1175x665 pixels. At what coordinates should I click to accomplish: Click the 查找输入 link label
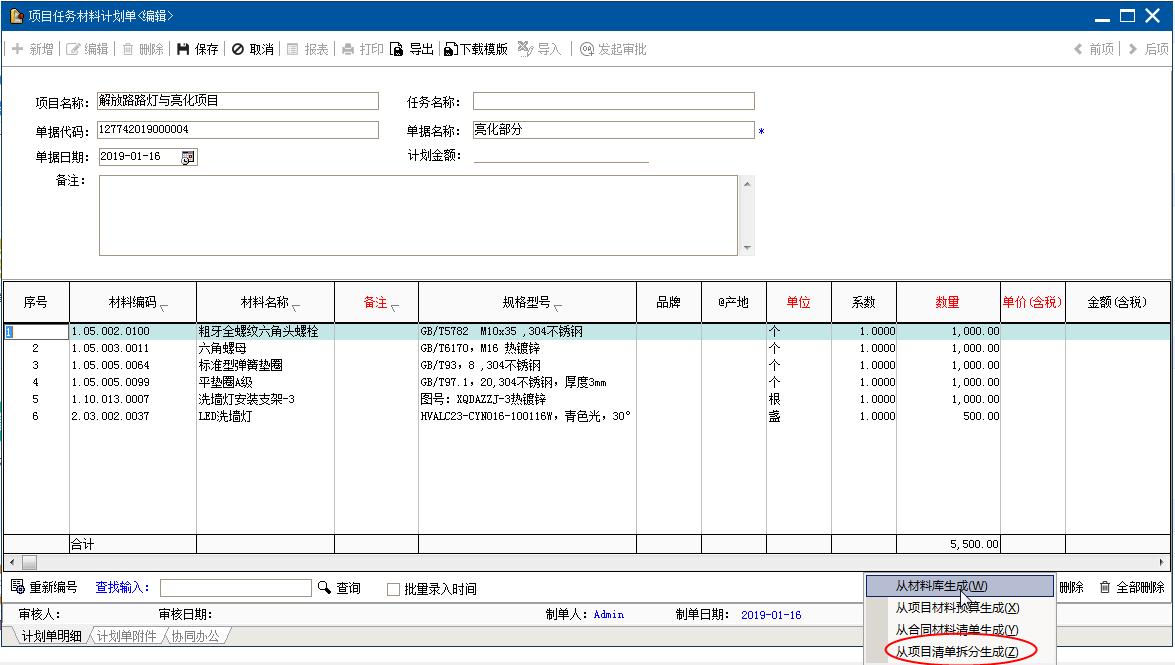pos(122,588)
